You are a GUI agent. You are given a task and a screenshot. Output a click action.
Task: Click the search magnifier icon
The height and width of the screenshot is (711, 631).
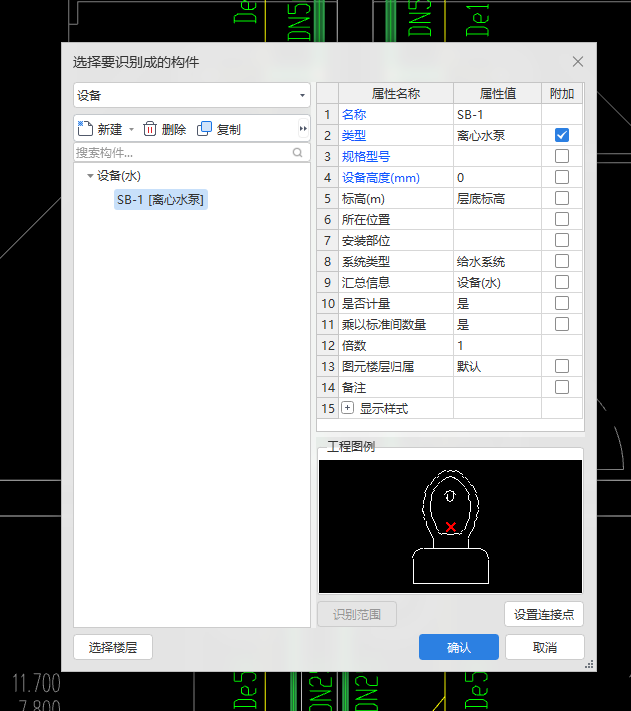[297, 153]
